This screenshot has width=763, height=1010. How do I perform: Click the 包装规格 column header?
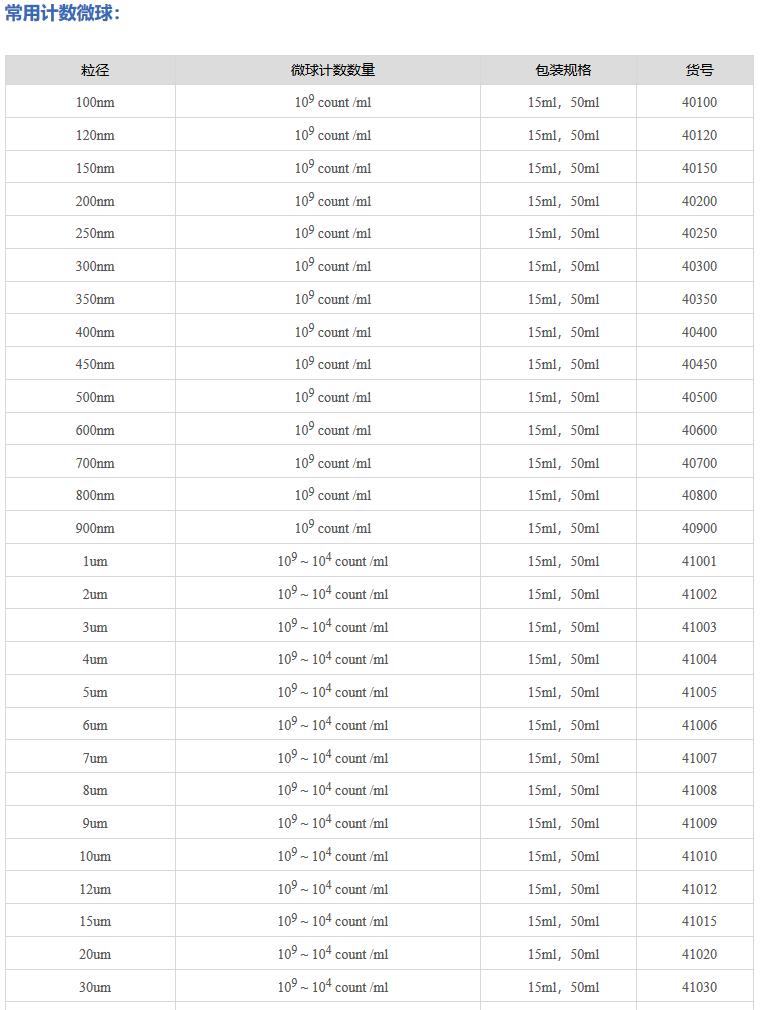tap(563, 70)
